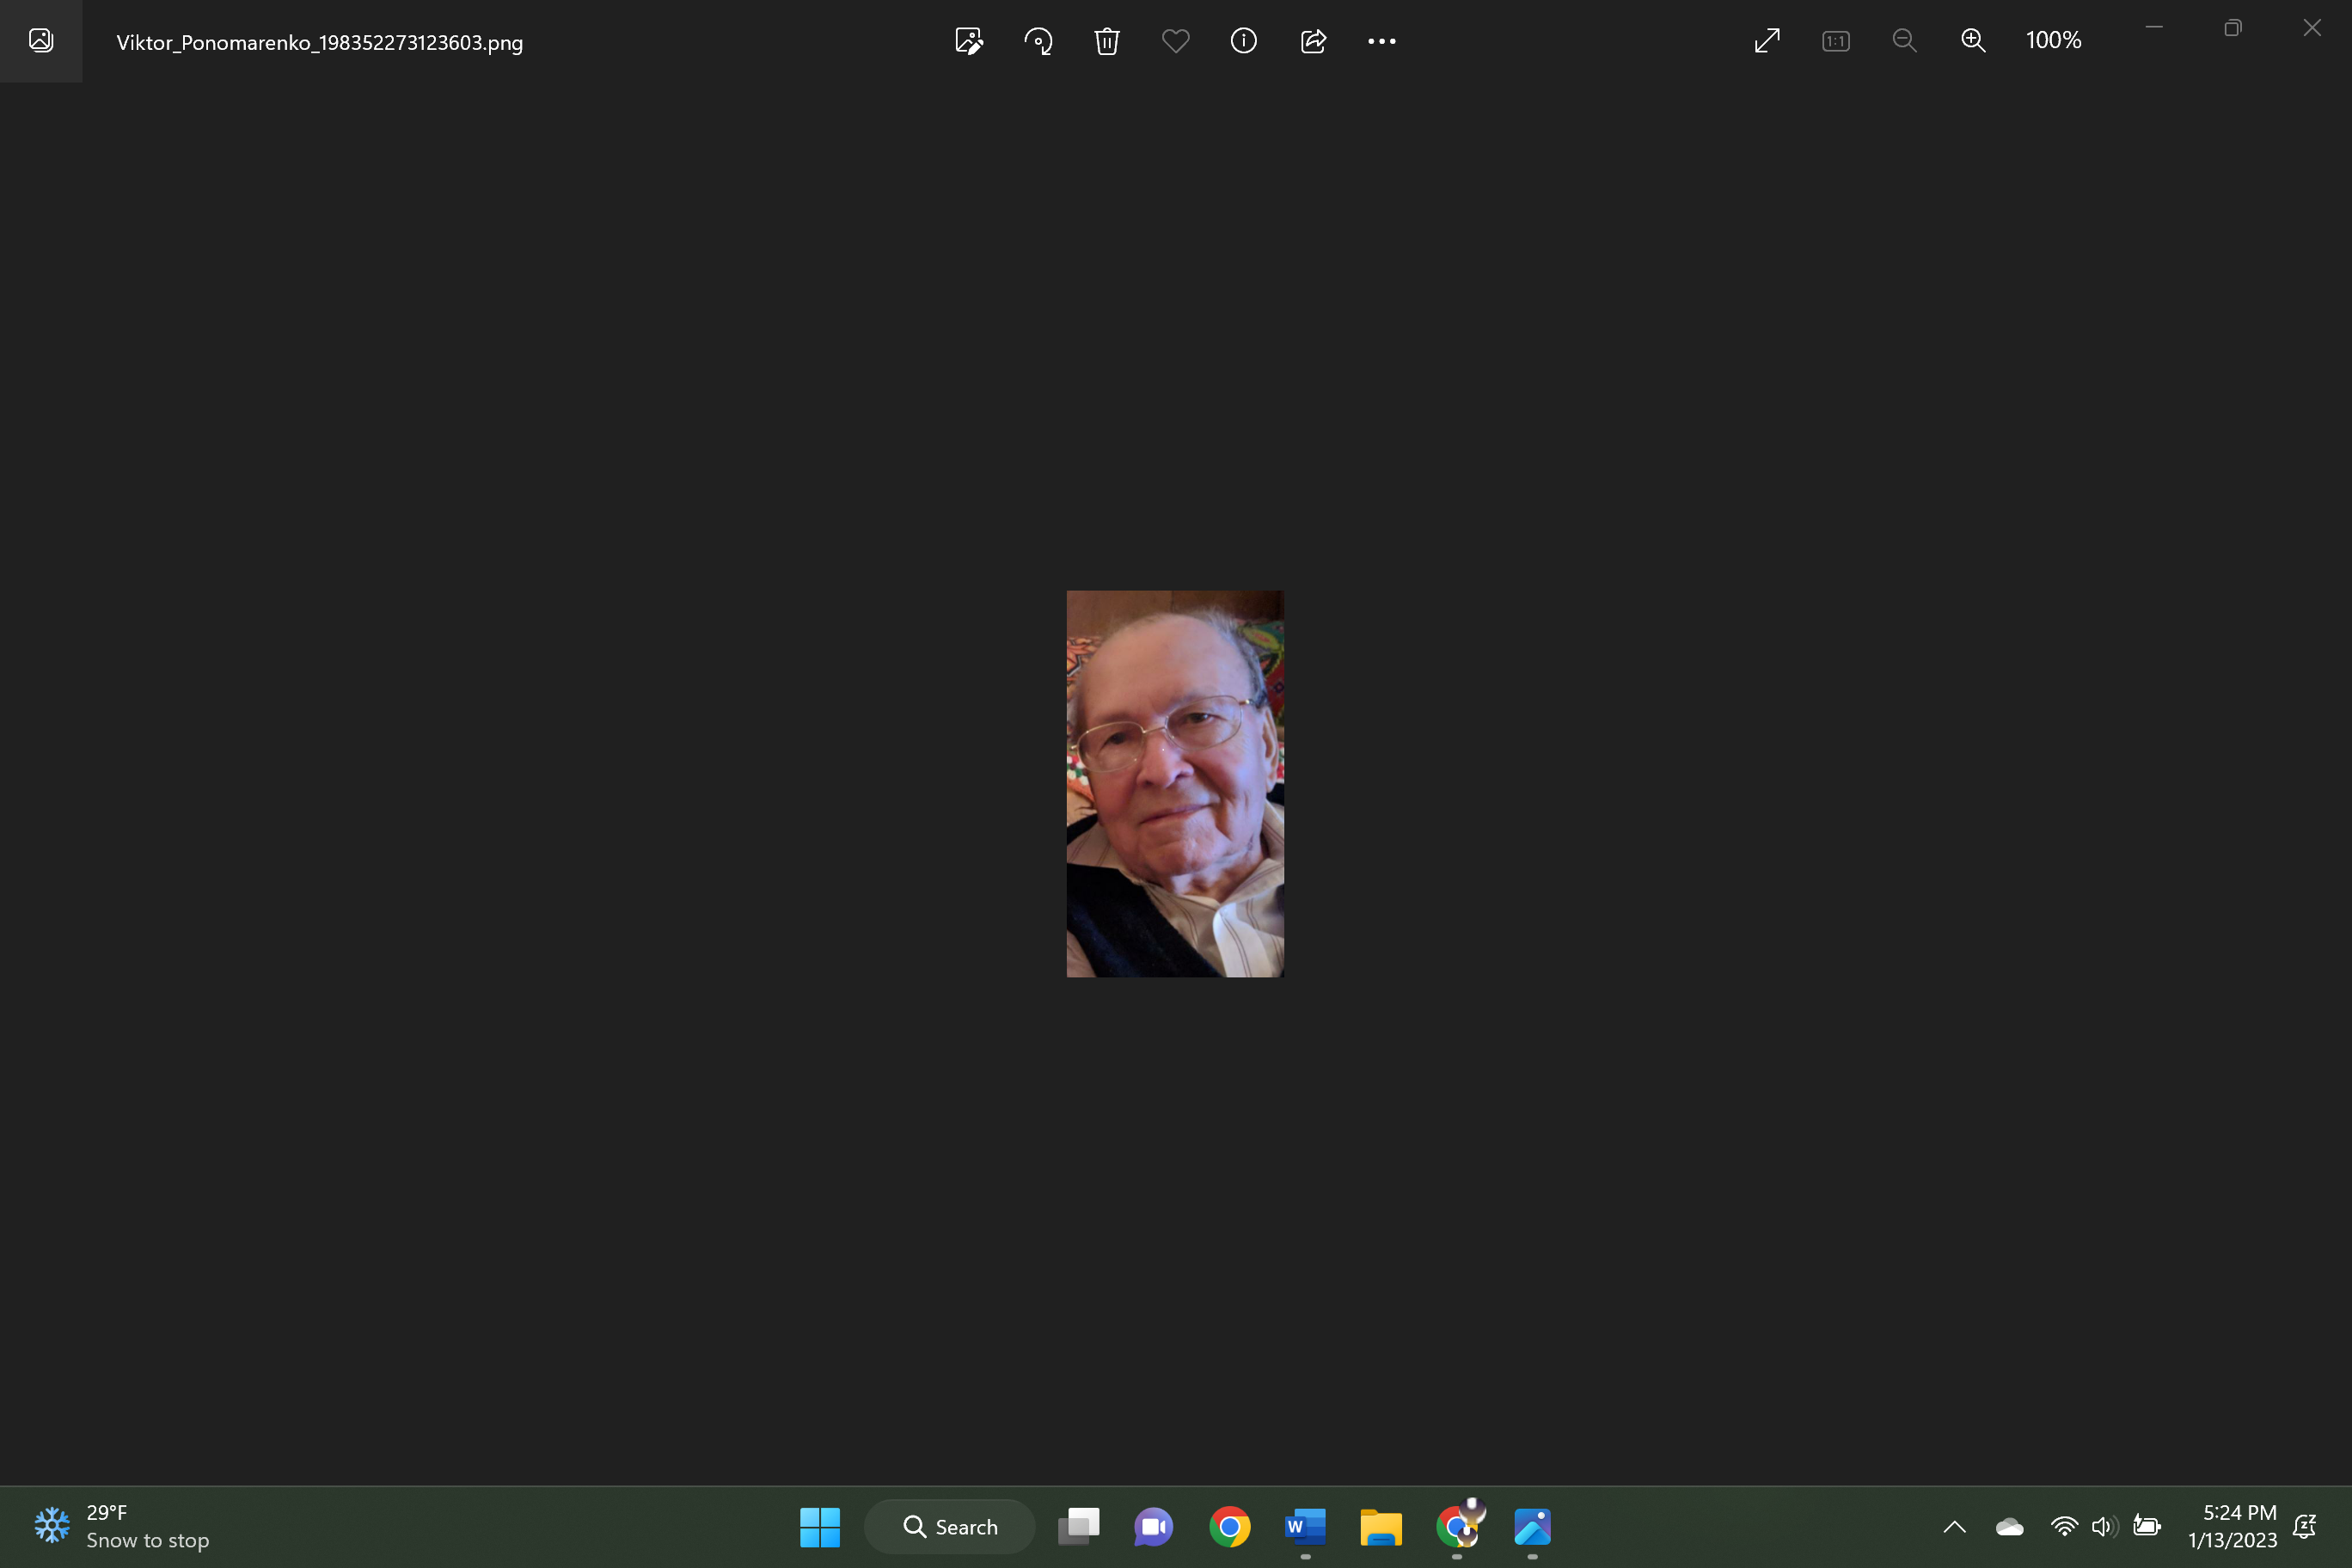Toggle the favorite heart icon

1175,41
